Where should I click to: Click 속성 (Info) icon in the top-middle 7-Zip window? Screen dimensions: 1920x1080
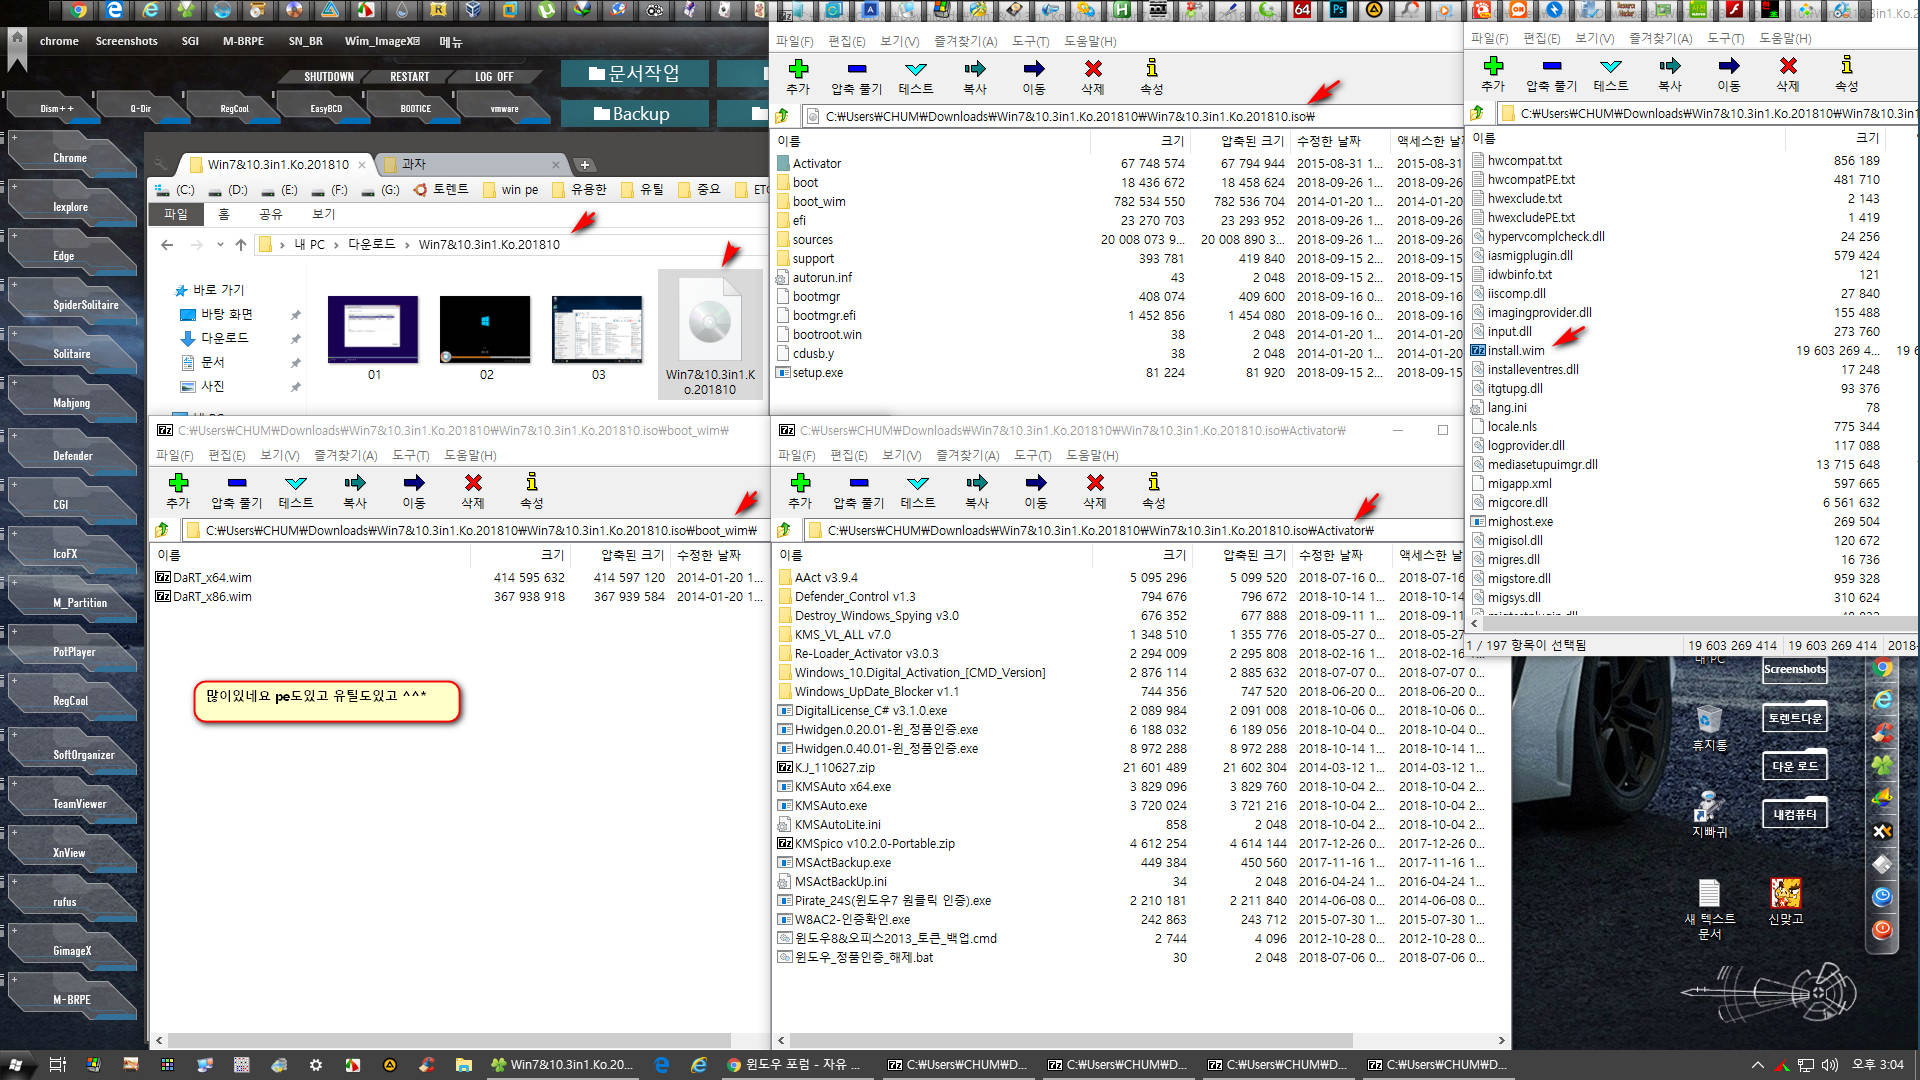pos(1152,69)
